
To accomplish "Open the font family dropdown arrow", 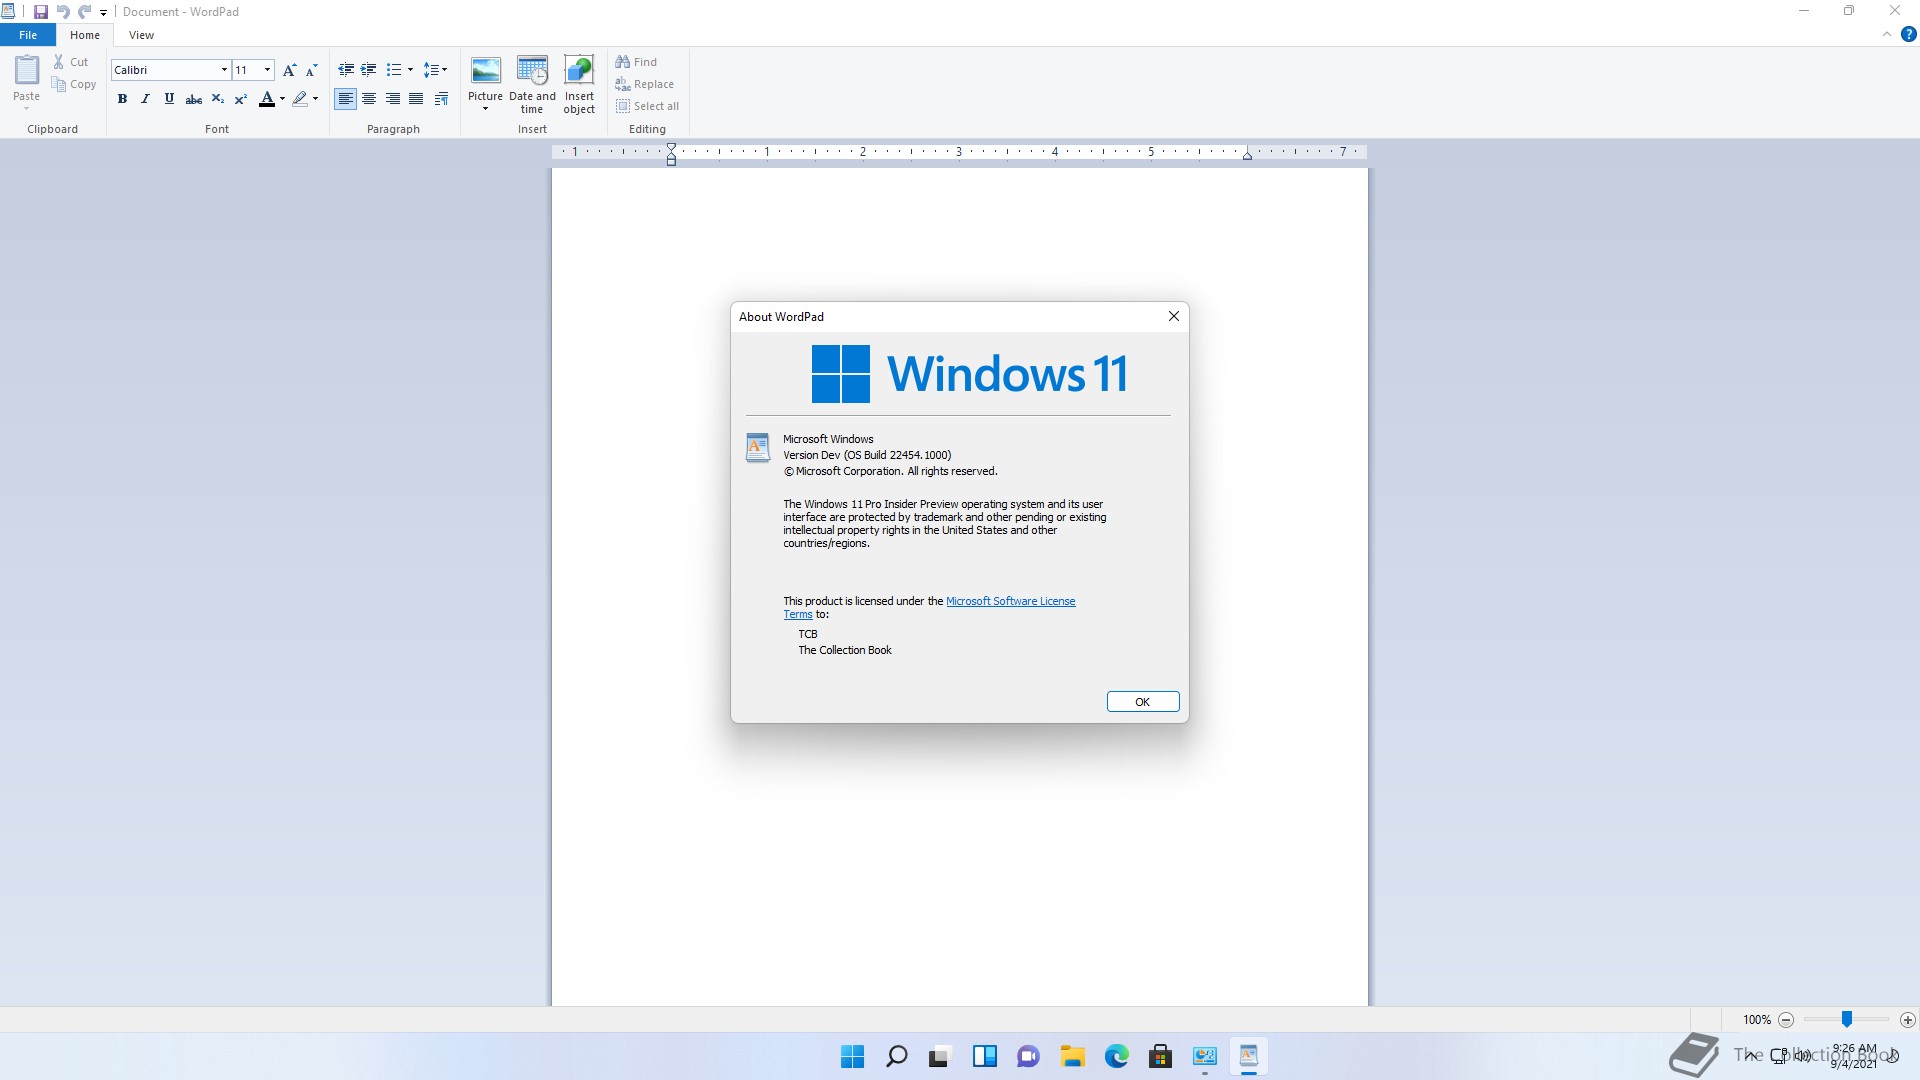I will click(x=224, y=70).
